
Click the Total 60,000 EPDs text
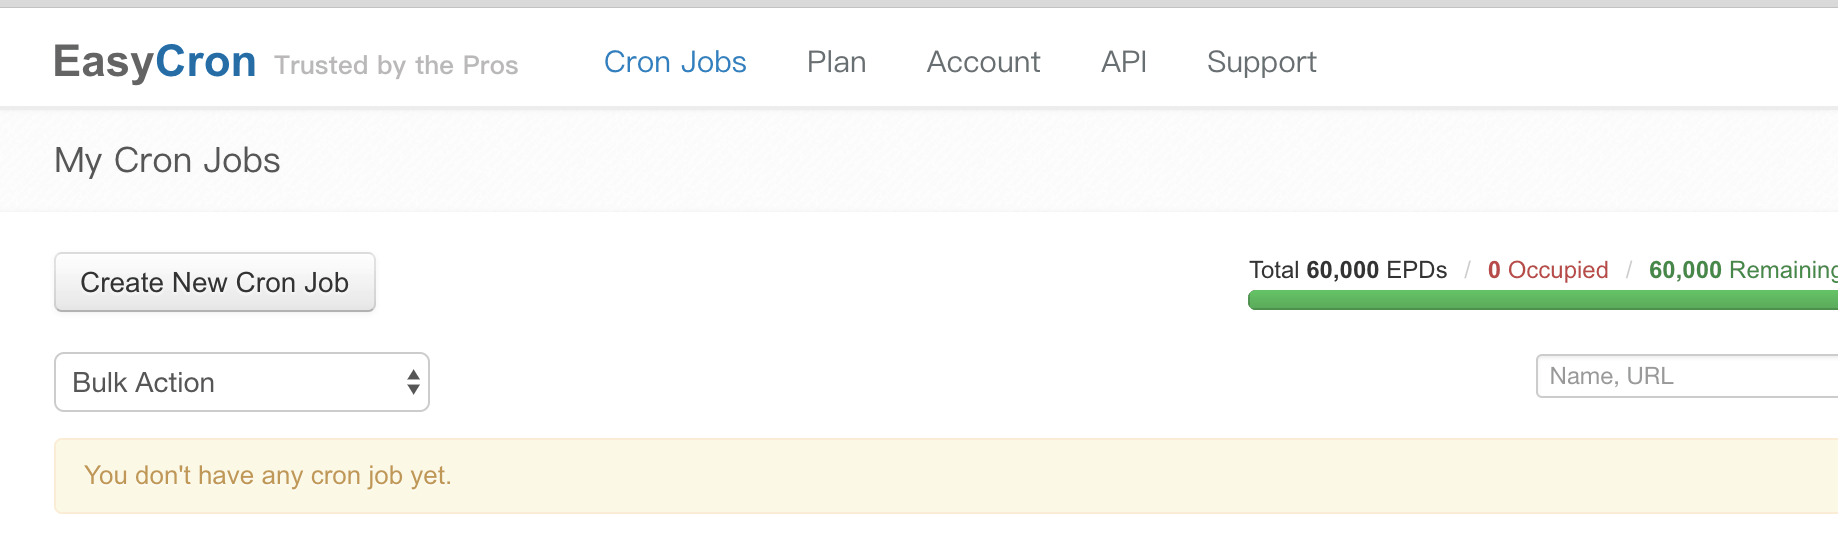tap(1347, 270)
